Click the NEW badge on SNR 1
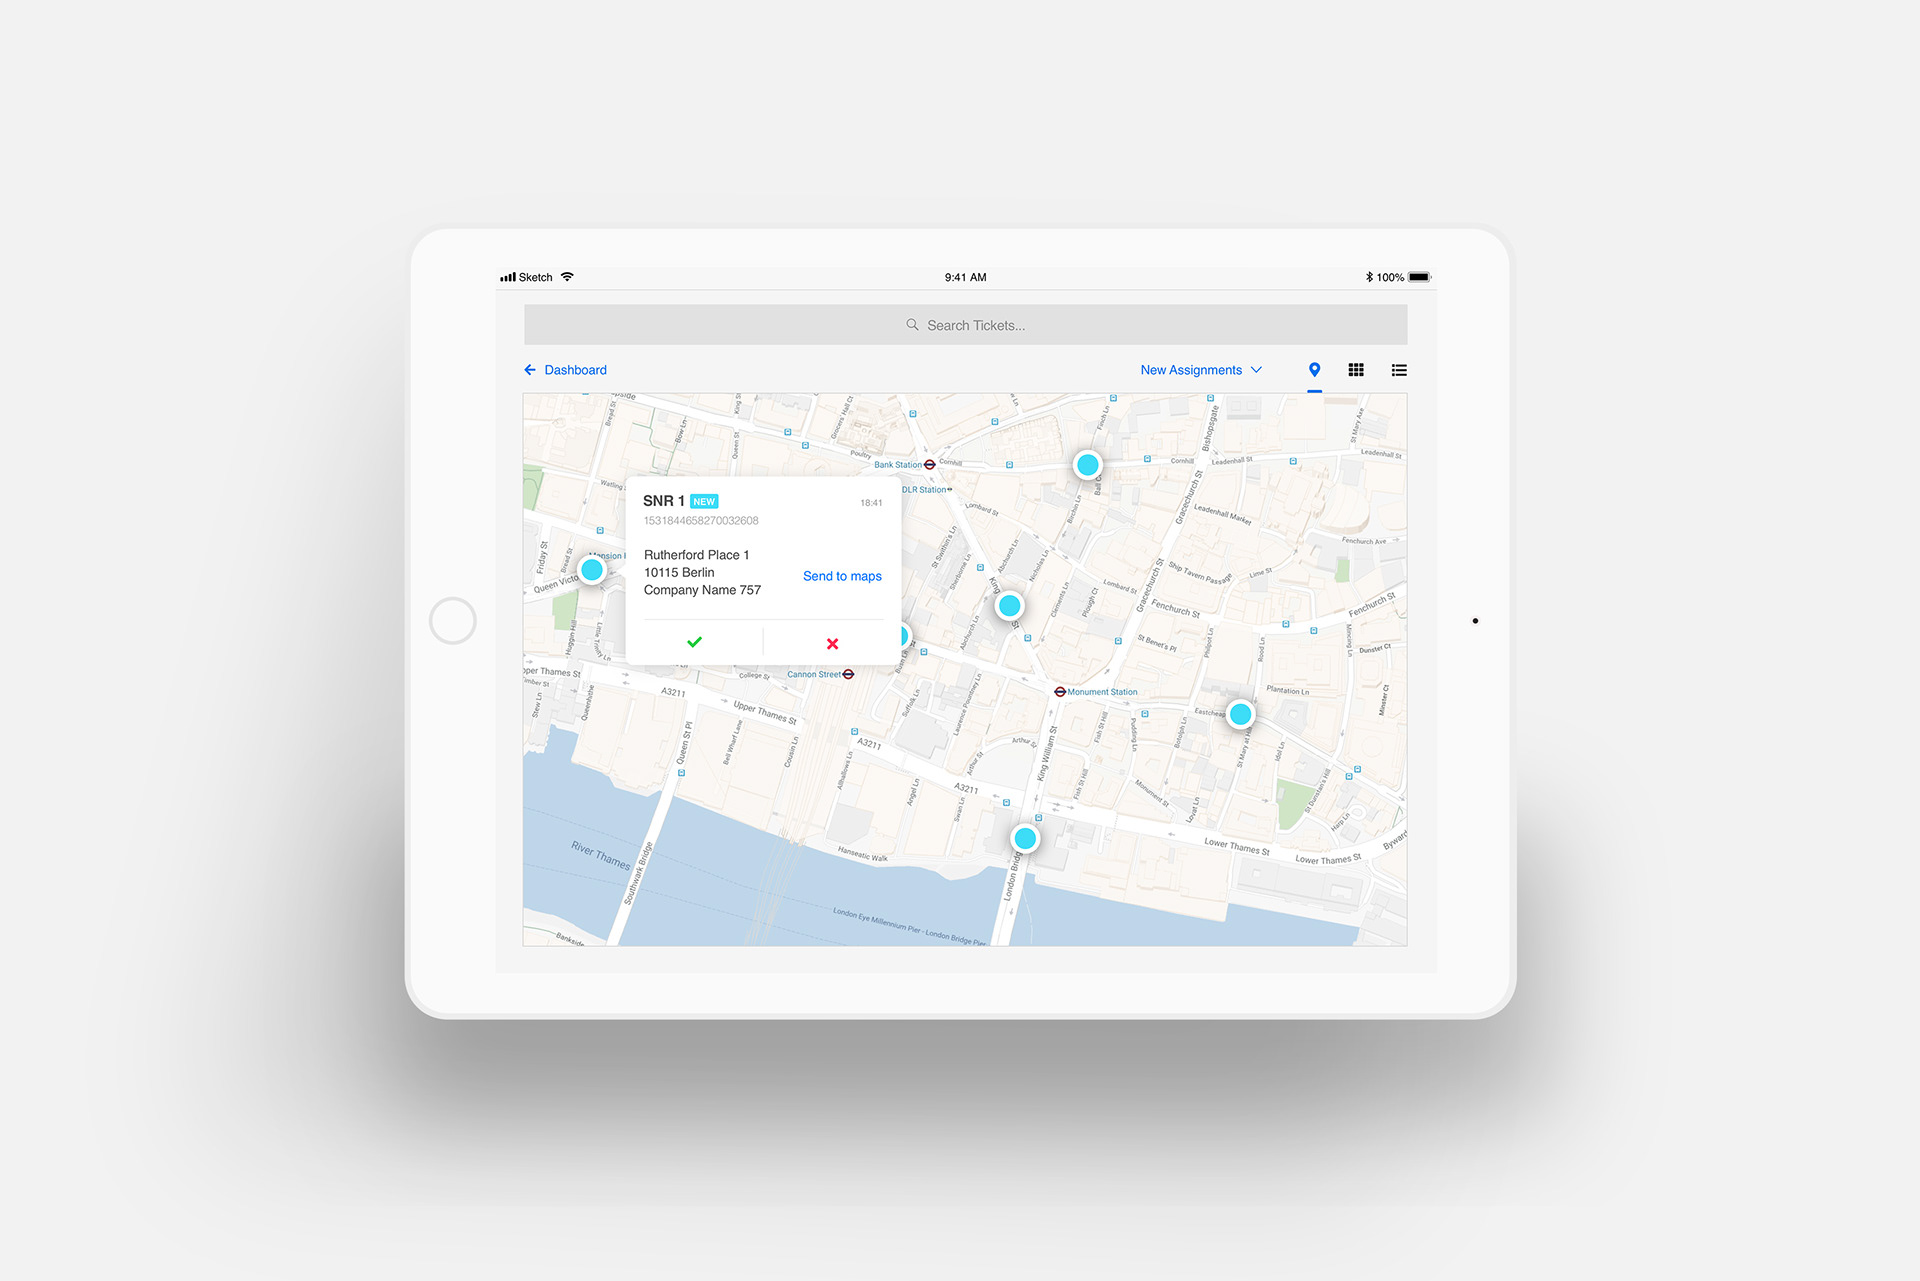Viewport: 1920px width, 1281px height. 704,502
